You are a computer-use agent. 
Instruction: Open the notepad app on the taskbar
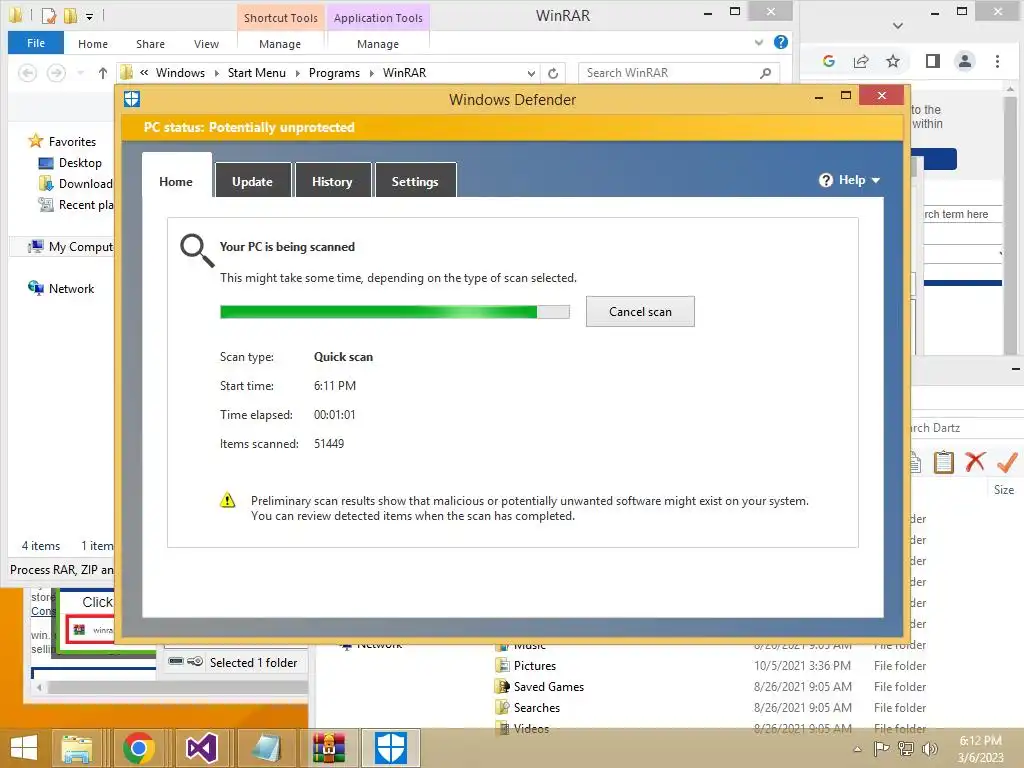tap(264, 748)
